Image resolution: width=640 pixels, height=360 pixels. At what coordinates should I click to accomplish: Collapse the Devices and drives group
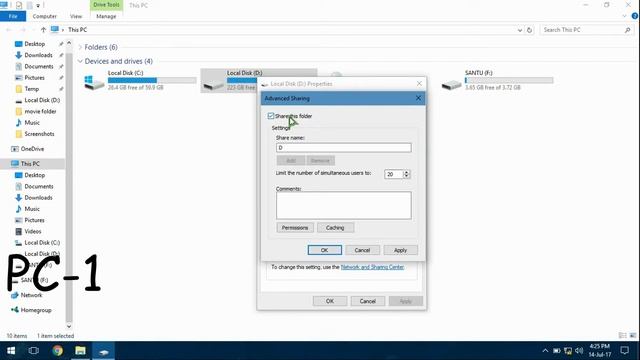pos(80,61)
